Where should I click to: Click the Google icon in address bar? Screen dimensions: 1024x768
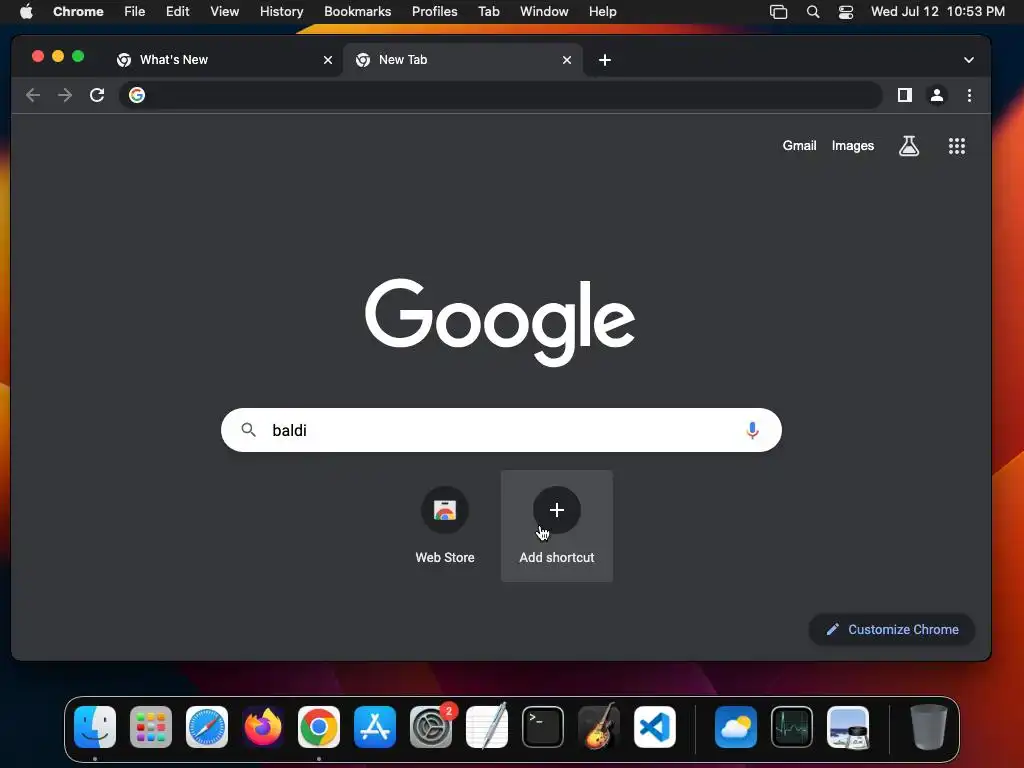(136, 95)
